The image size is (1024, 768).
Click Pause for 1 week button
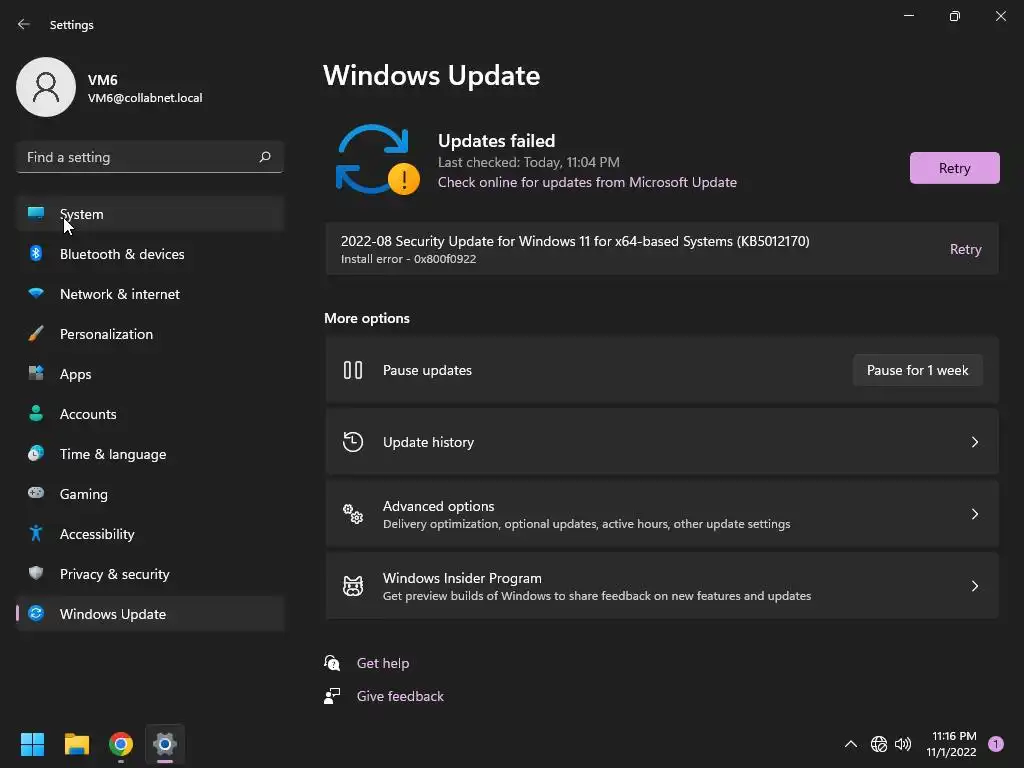point(917,370)
